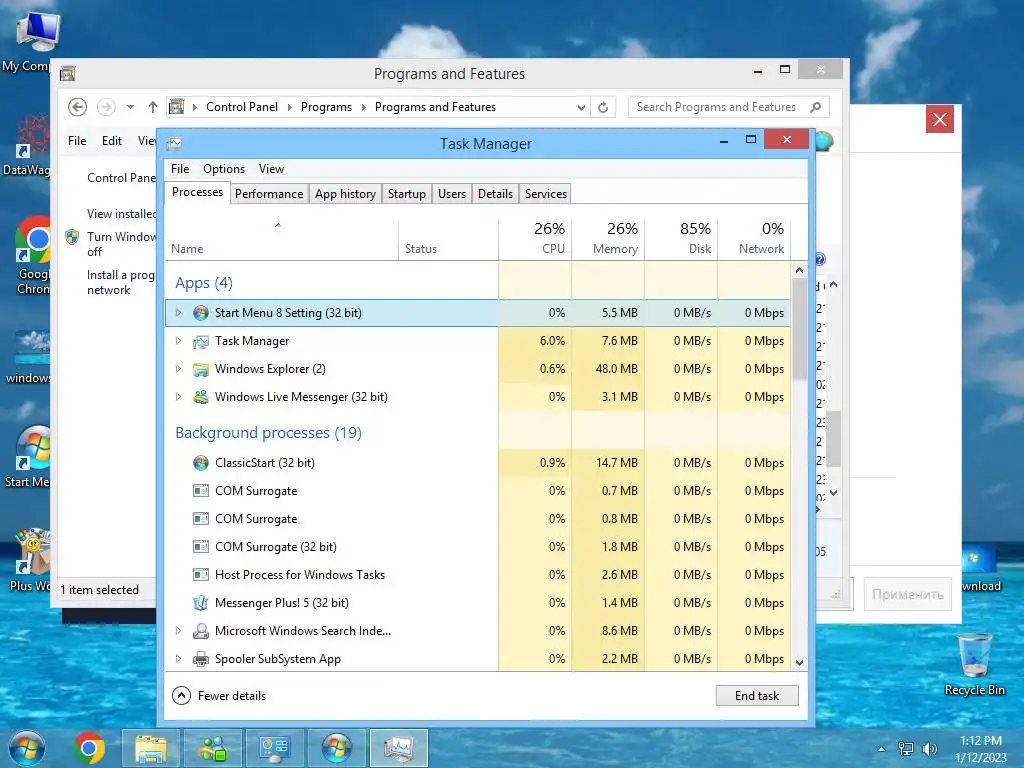Open the network icon in system tray
This screenshot has width=1024, height=768.
click(906, 749)
